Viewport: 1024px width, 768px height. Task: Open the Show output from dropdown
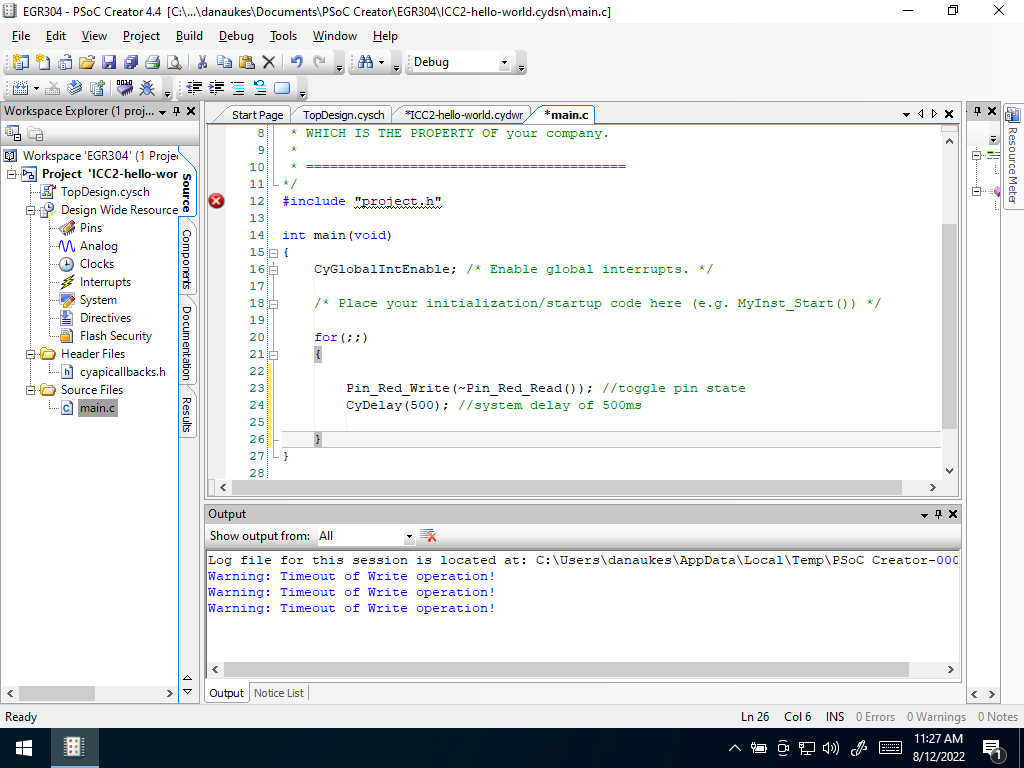click(x=409, y=536)
